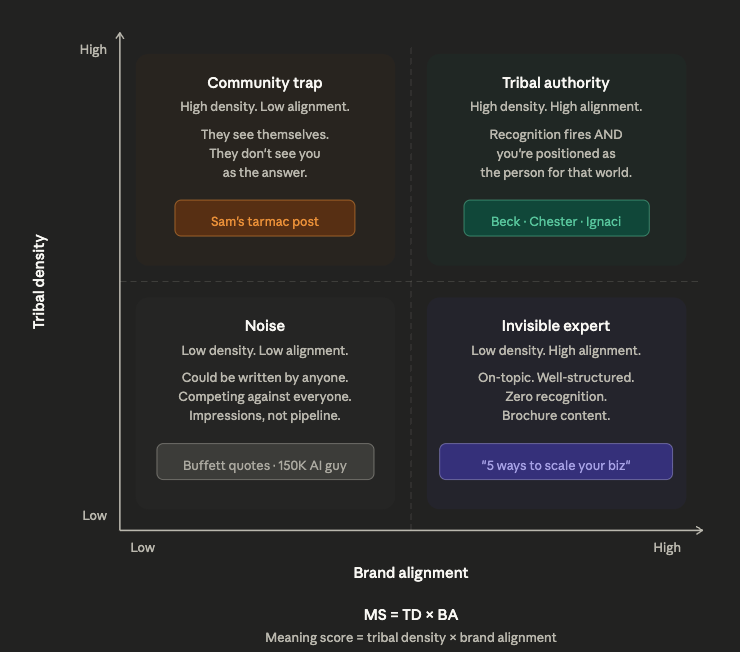Click the "Low" label under the horizontal axis
The height and width of the screenshot is (652, 740).
click(x=143, y=547)
